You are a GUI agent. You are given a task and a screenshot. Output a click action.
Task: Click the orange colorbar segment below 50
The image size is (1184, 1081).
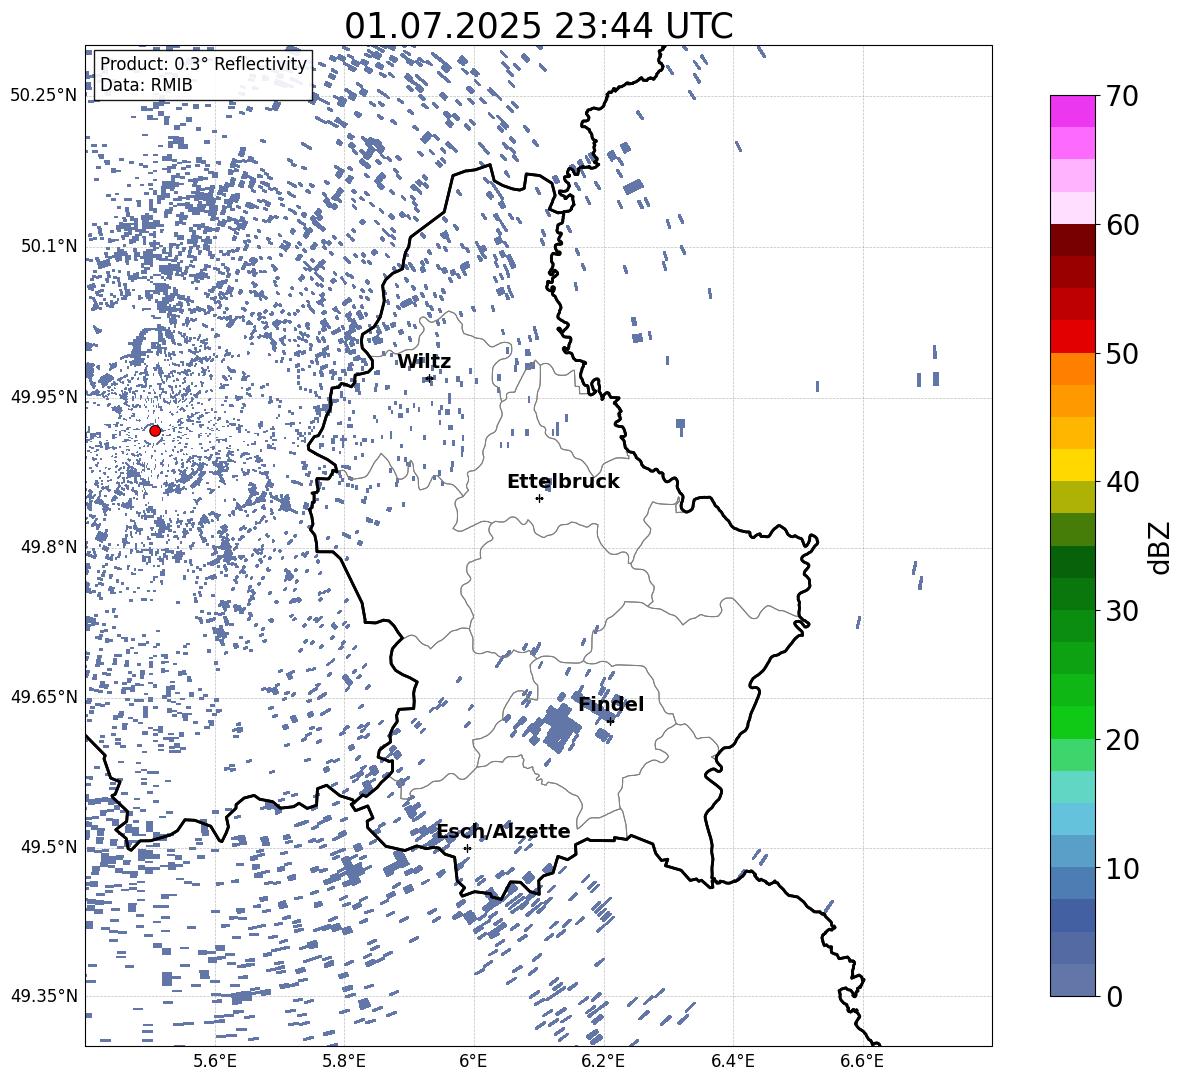pos(1072,369)
